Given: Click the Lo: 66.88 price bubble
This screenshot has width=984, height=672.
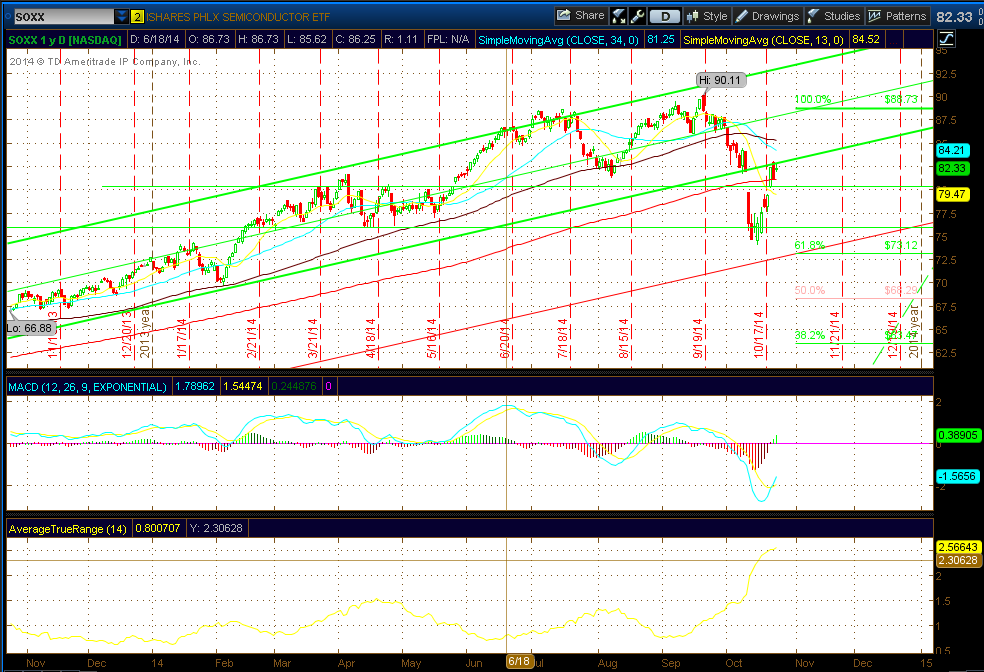Looking at the screenshot, I should [30, 328].
